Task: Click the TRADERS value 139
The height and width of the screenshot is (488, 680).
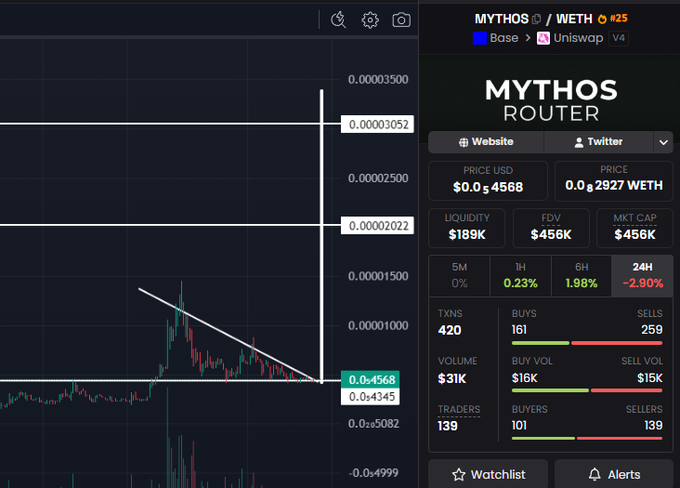Action: point(448,426)
